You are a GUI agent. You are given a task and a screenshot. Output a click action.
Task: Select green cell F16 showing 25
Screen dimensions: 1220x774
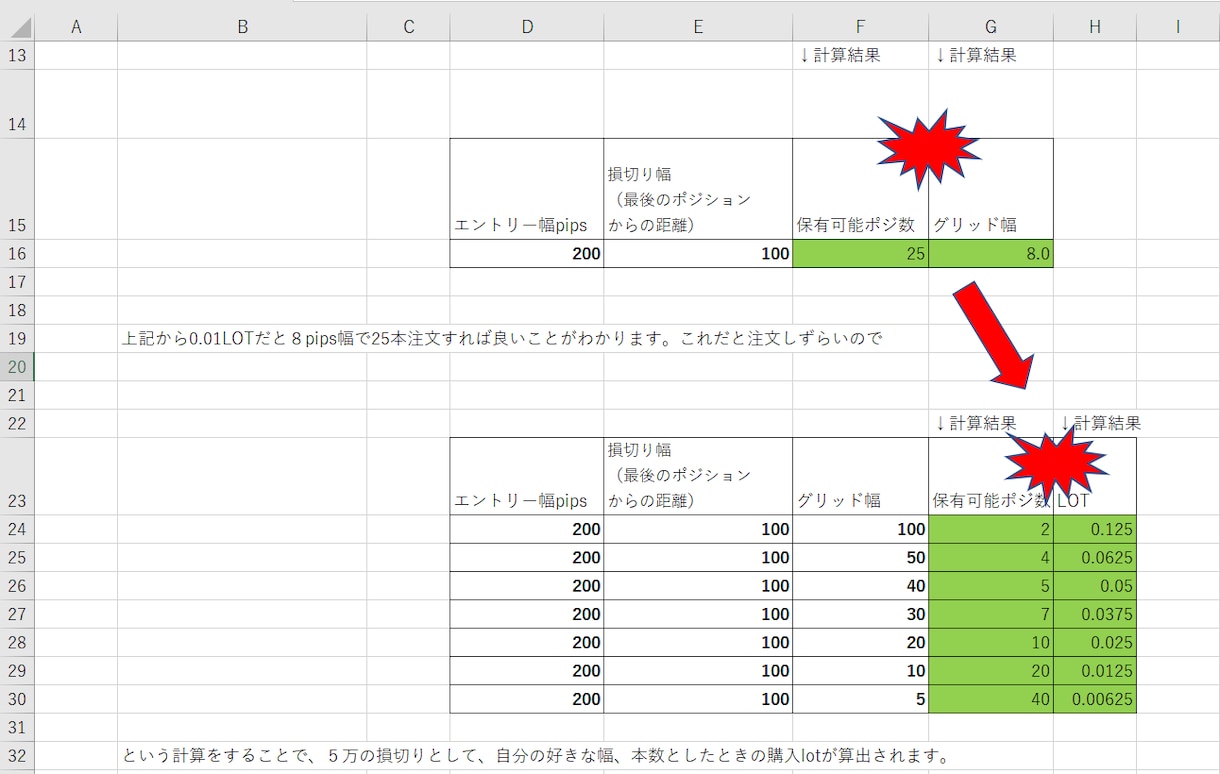[860, 254]
